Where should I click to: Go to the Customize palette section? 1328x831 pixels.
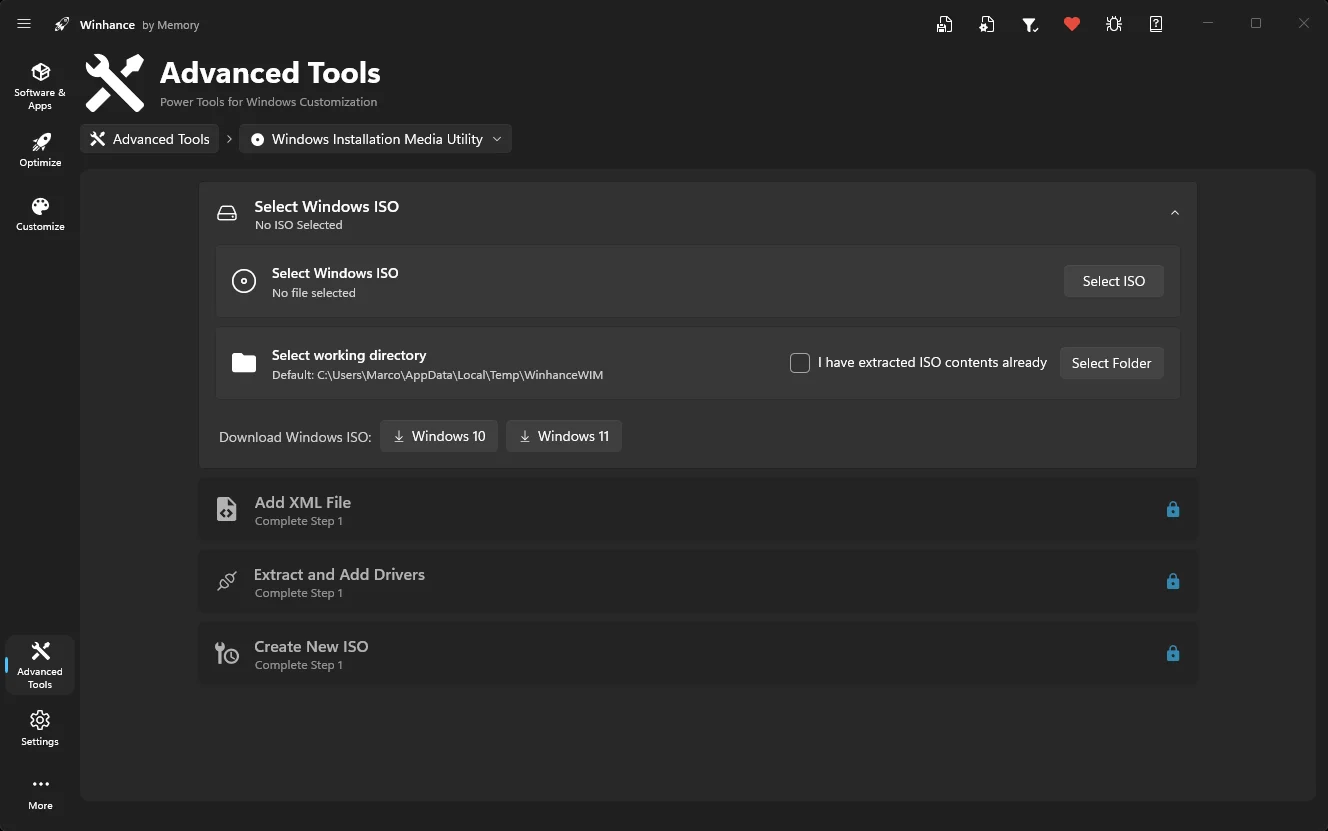pyautogui.click(x=40, y=214)
